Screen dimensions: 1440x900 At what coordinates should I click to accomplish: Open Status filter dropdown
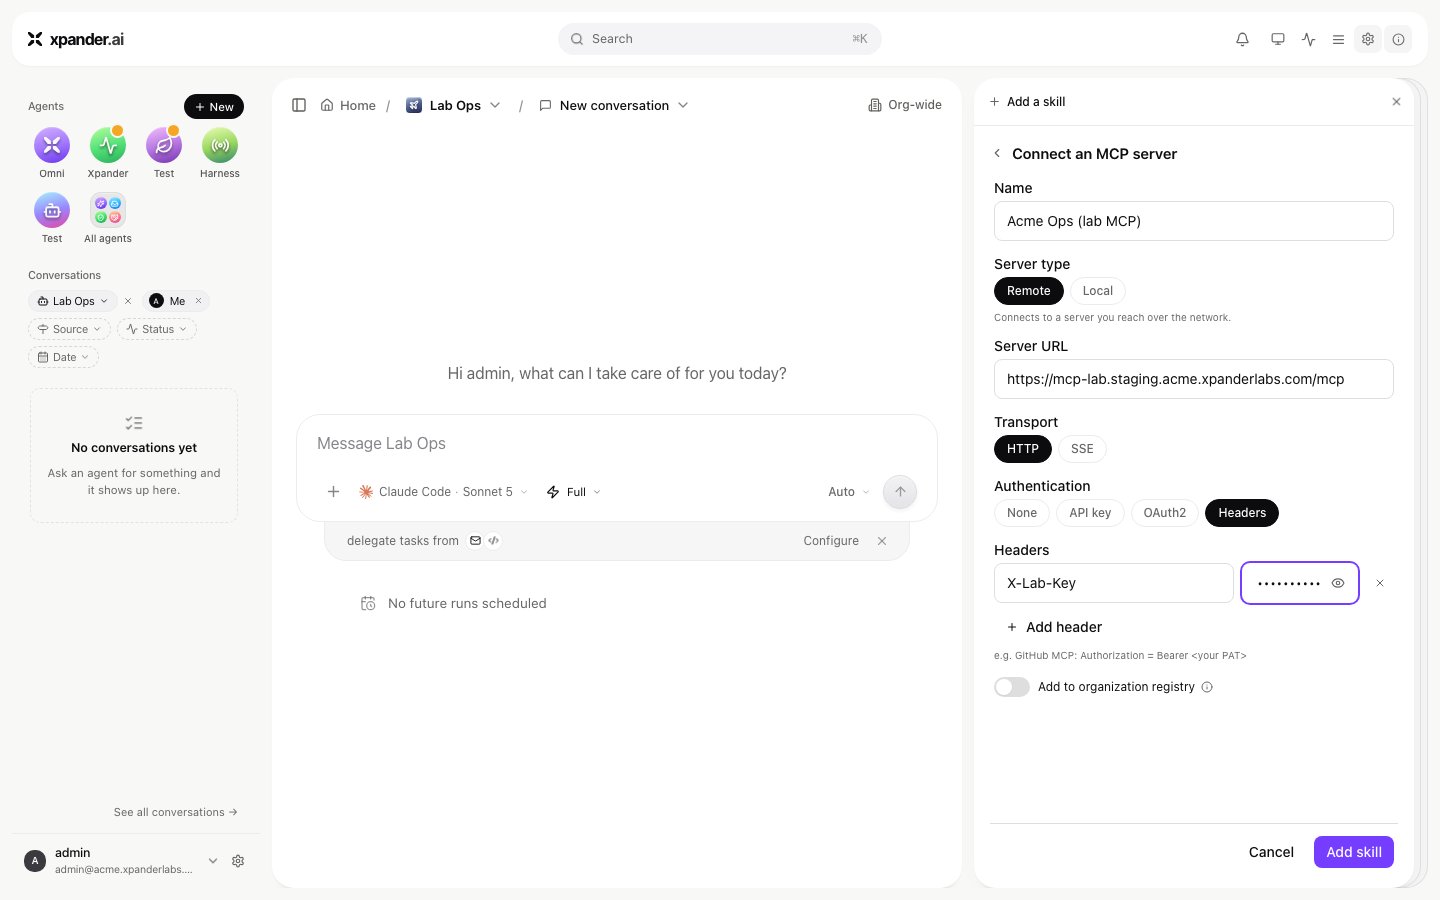pos(157,329)
